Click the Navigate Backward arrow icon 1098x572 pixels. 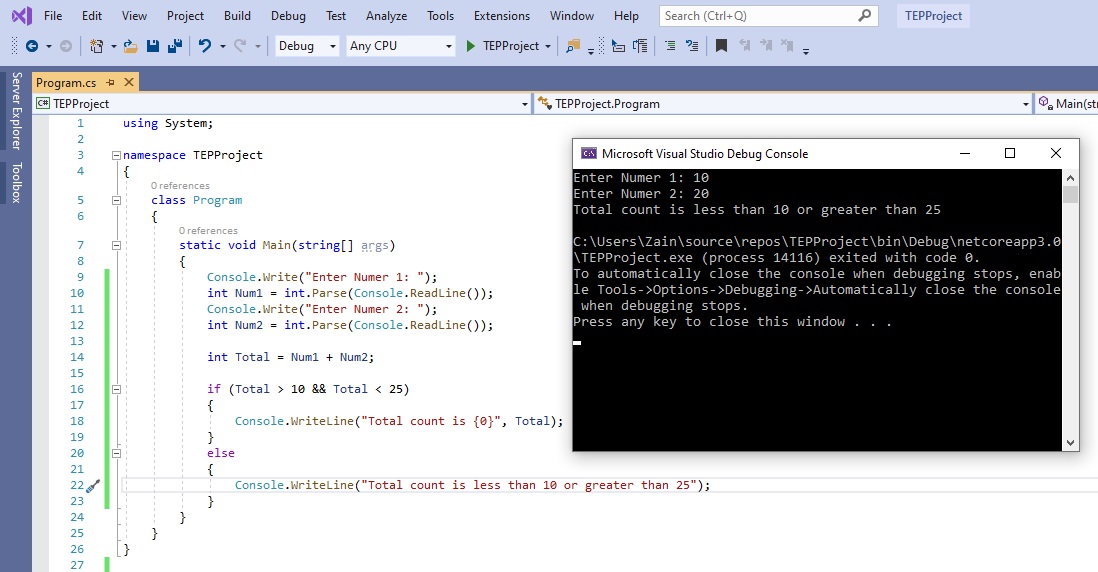pyautogui.click(x=32, y=46)
